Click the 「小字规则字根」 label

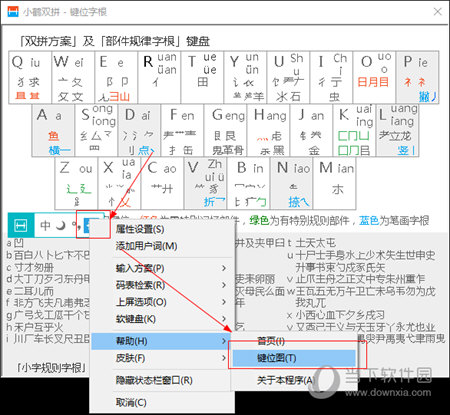point(51,368)
